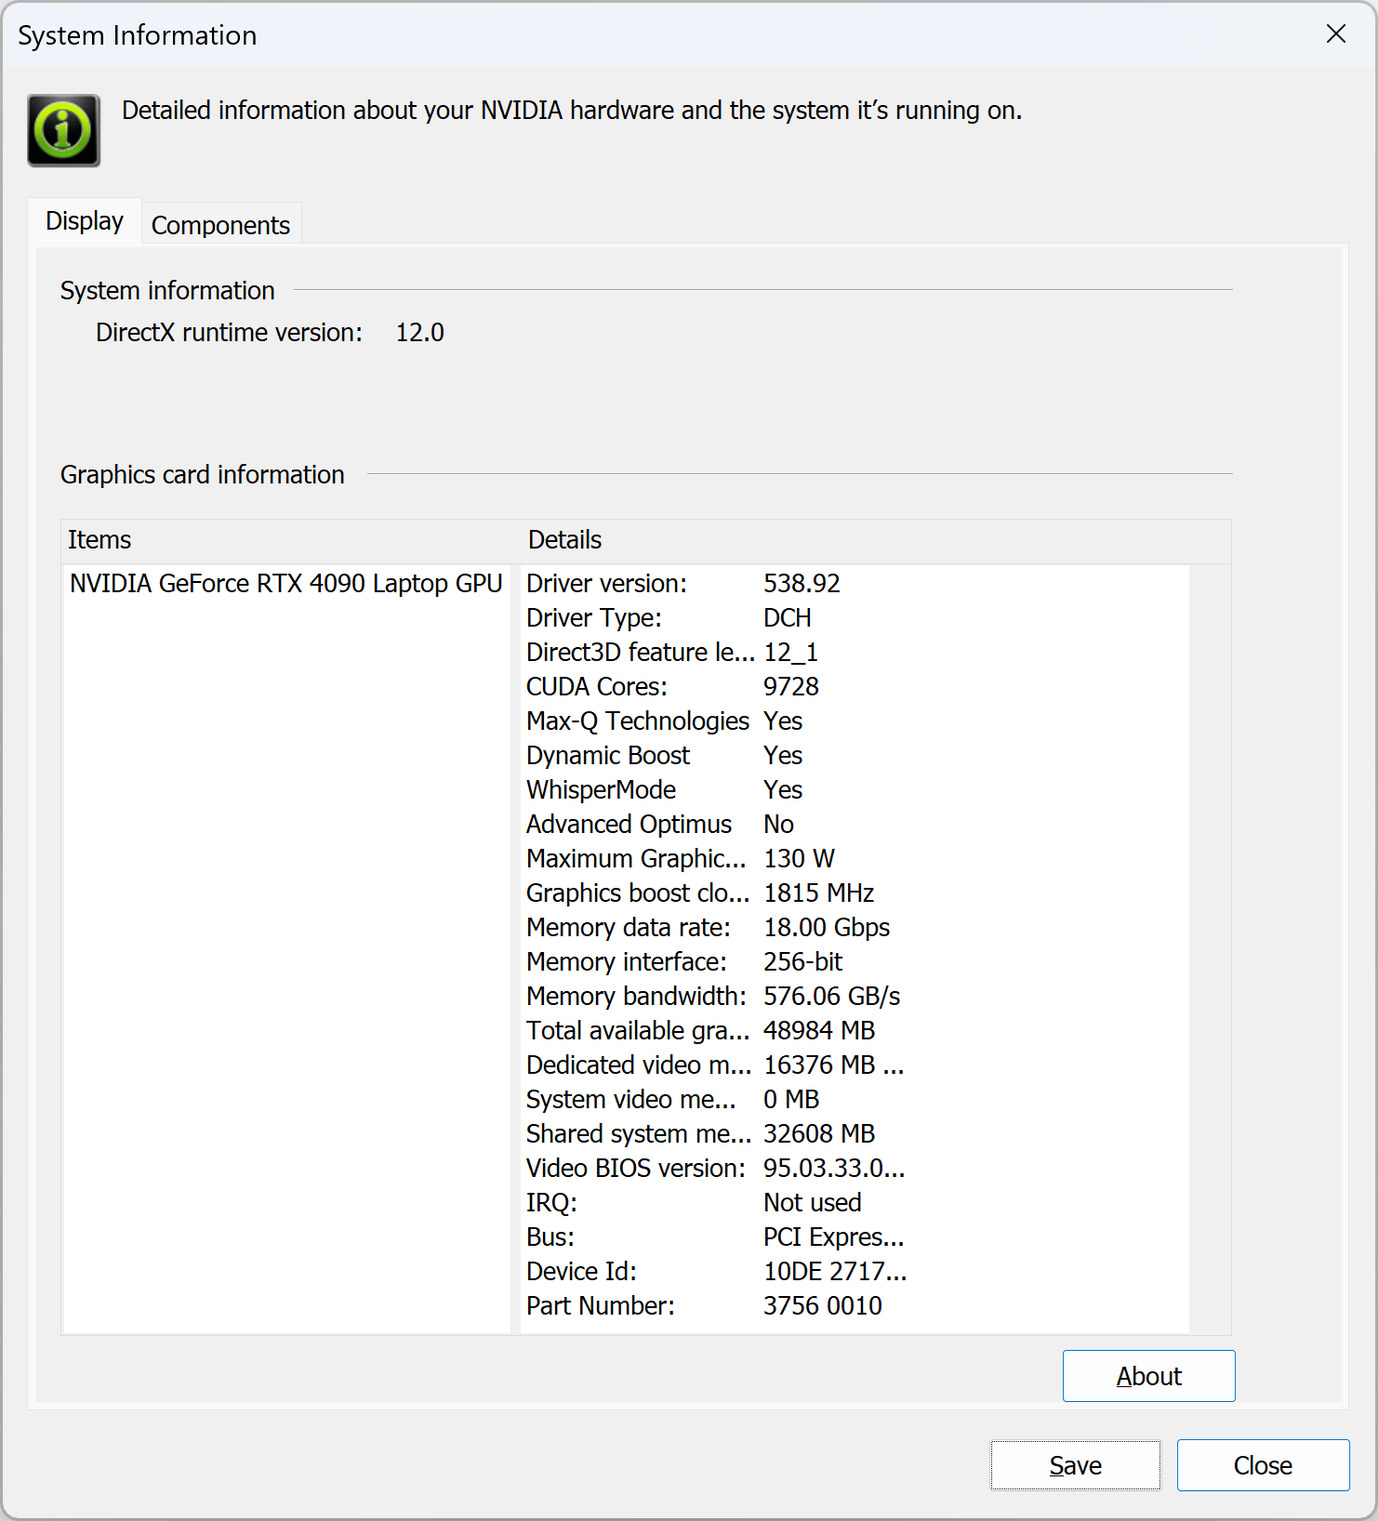Select the Memory data rate row
1378x1521 pixels.
point(855,927)
